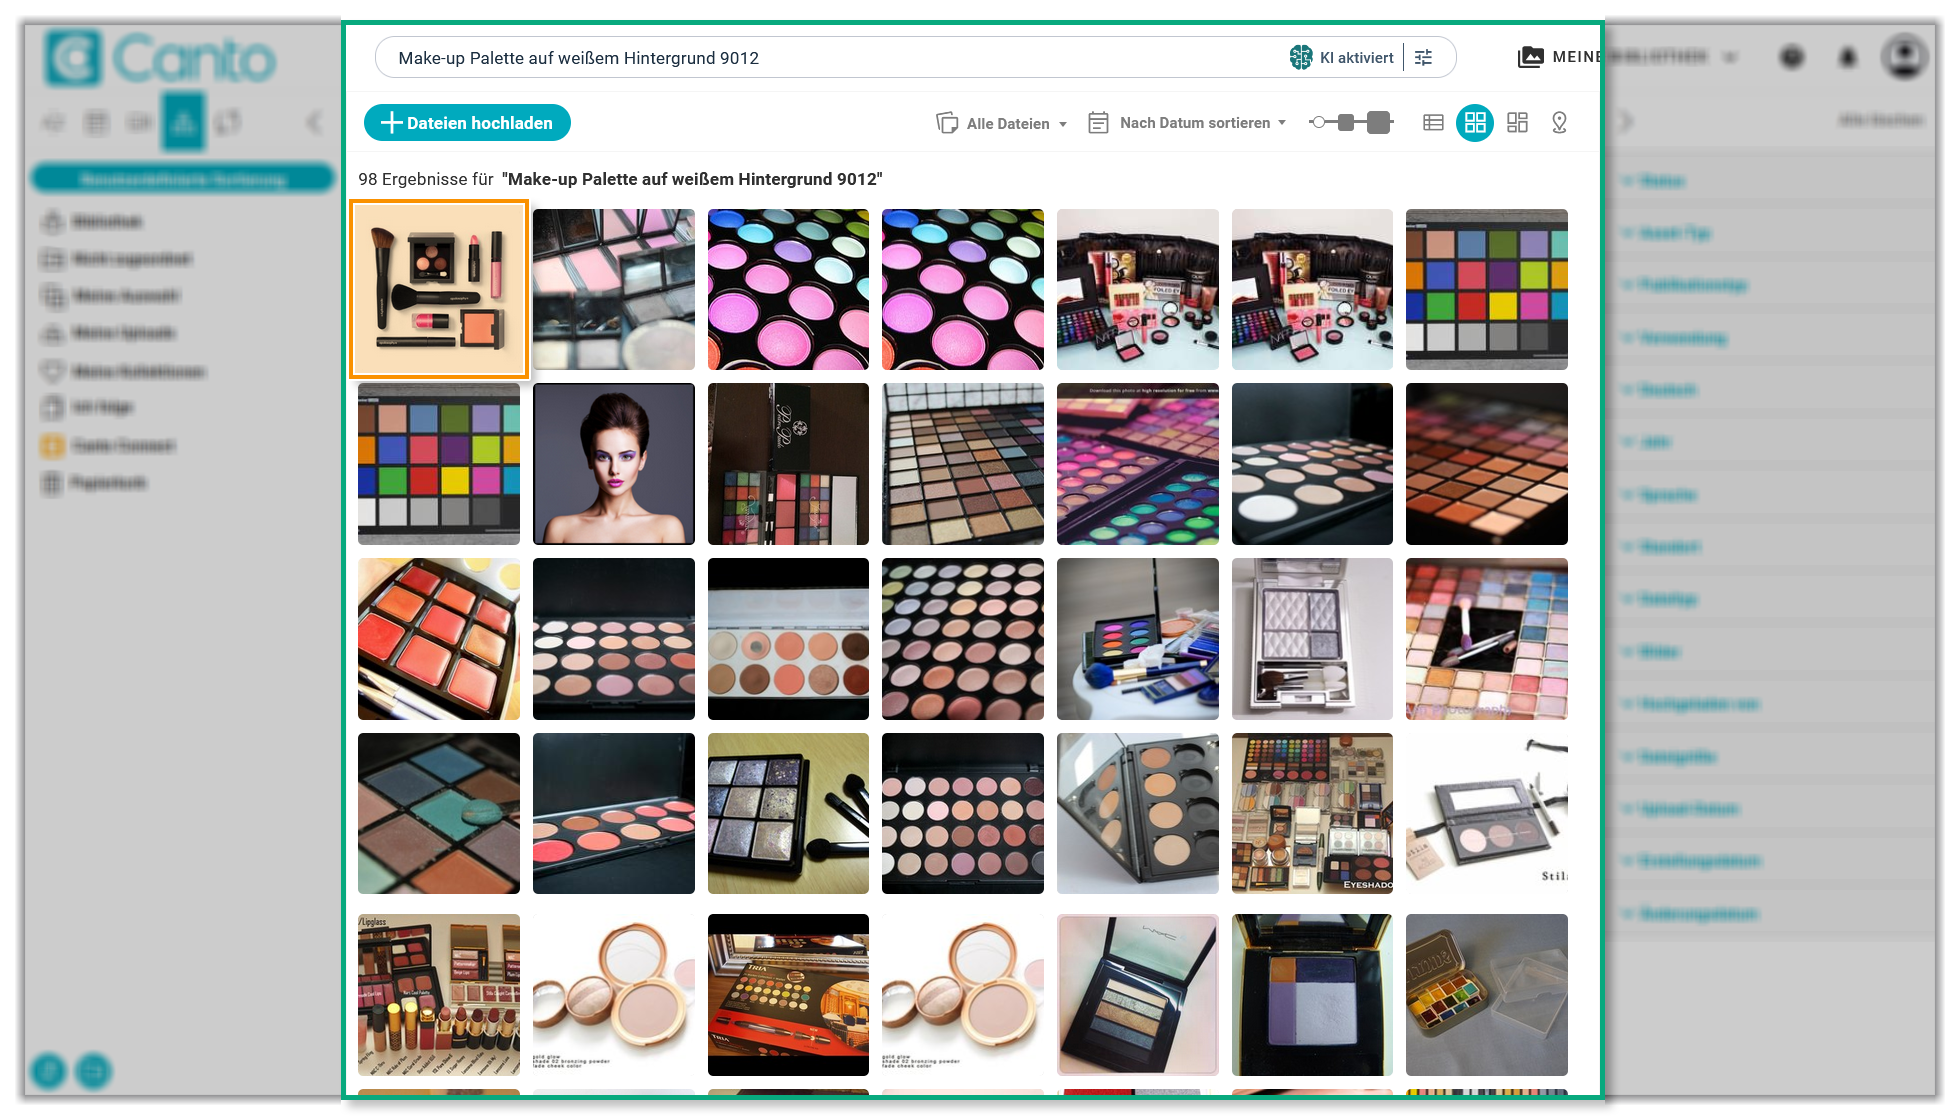
Task: Switch to masonry view layout
Action: pos(1517,123)
